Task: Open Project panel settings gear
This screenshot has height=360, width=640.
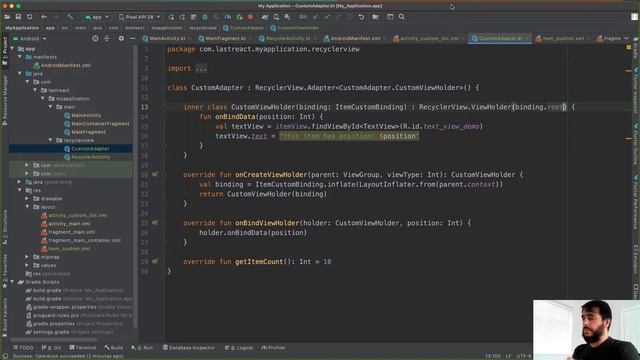Action: [x=121, y=38]
